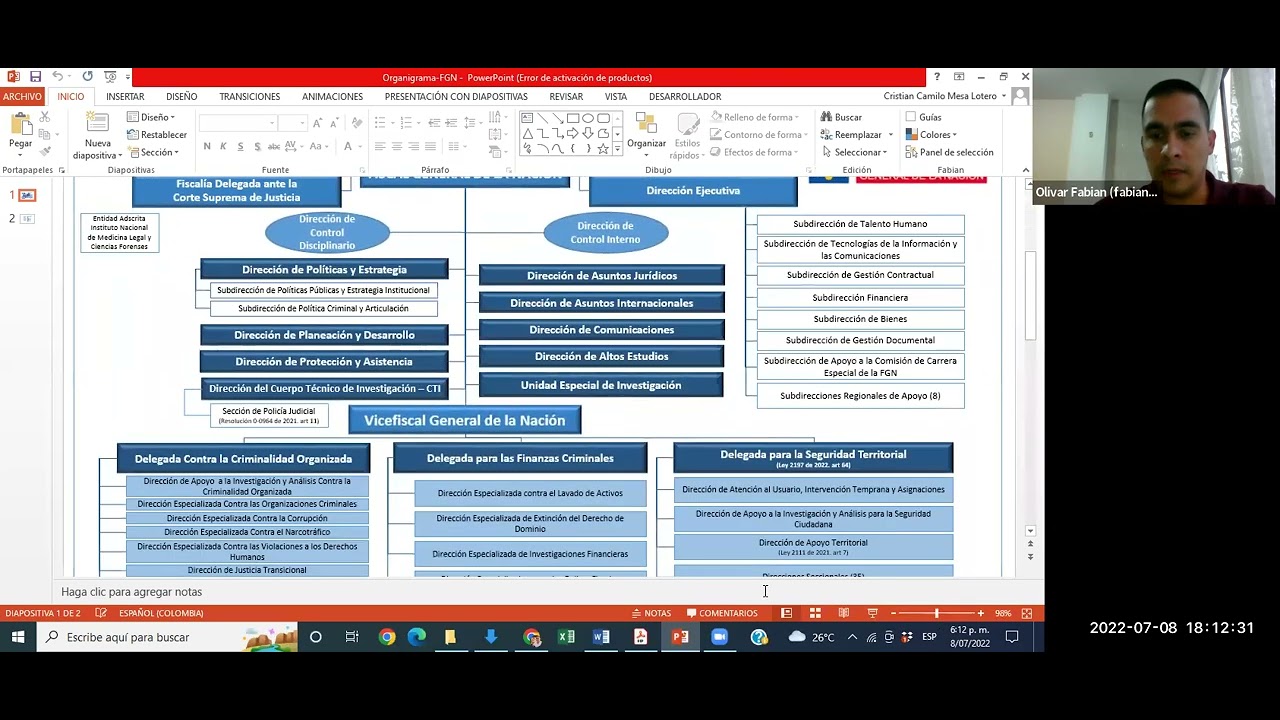Open spell check icon in status bar
Viewport: 1280px width, 720px height.
101,613
